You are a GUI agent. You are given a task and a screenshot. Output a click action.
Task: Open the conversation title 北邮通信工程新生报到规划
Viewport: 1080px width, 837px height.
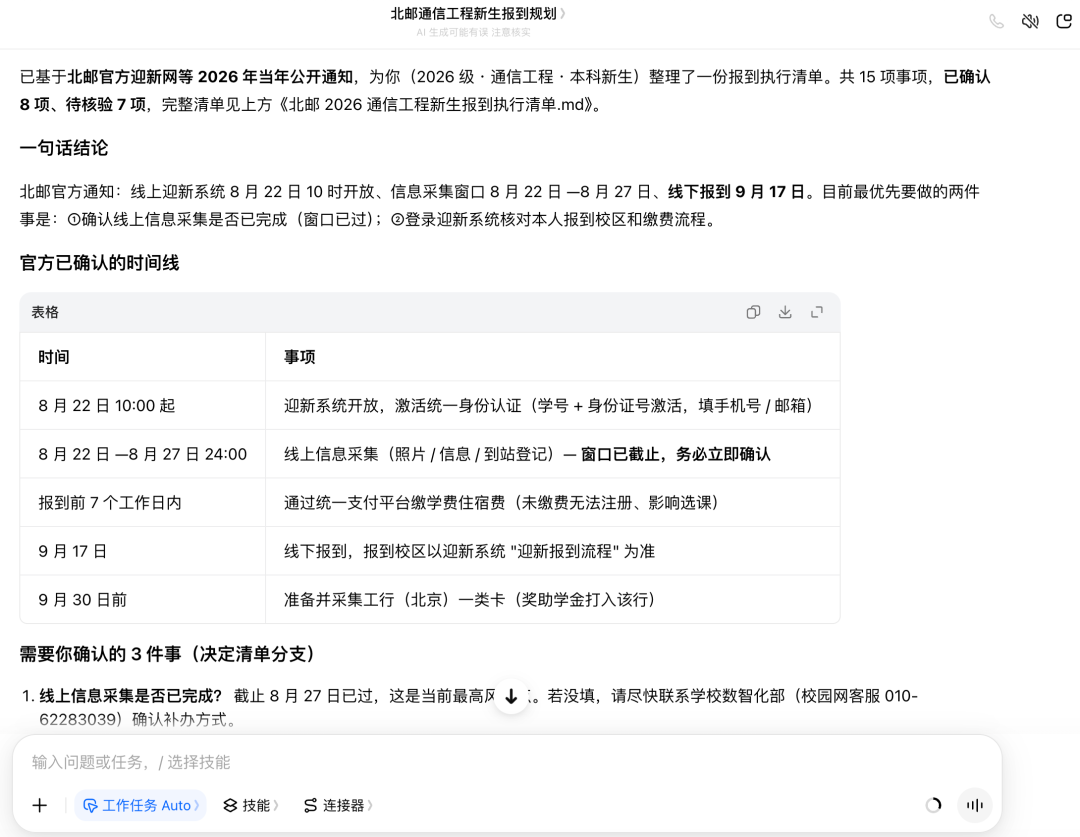coord(478,14)
